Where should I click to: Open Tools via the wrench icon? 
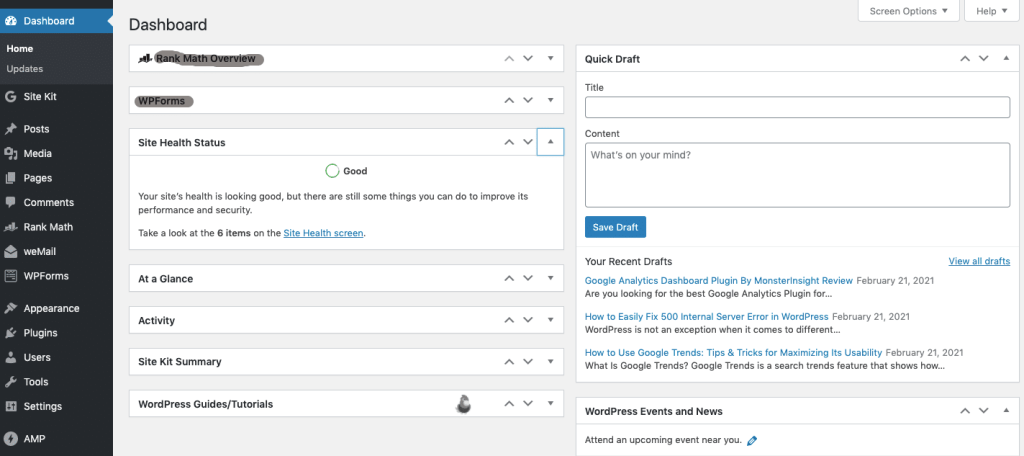[x=10, y=382]
